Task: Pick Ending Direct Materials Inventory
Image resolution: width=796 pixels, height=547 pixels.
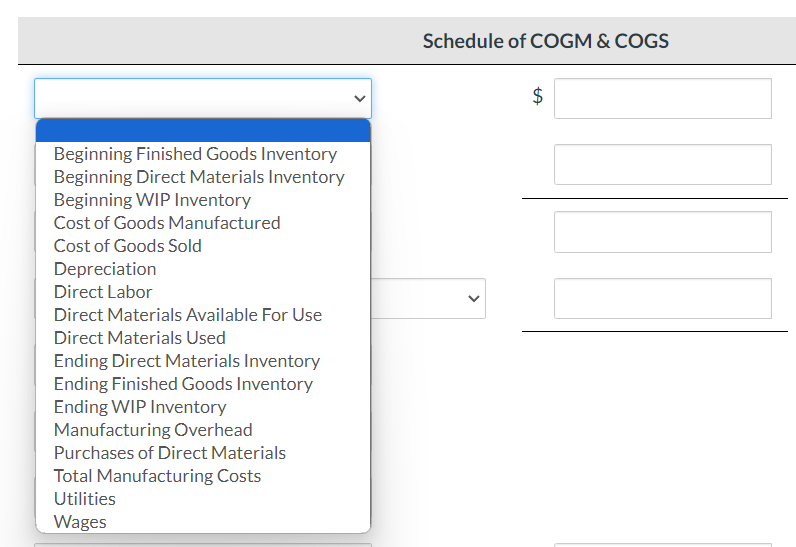Action: [x=187, y=361]
